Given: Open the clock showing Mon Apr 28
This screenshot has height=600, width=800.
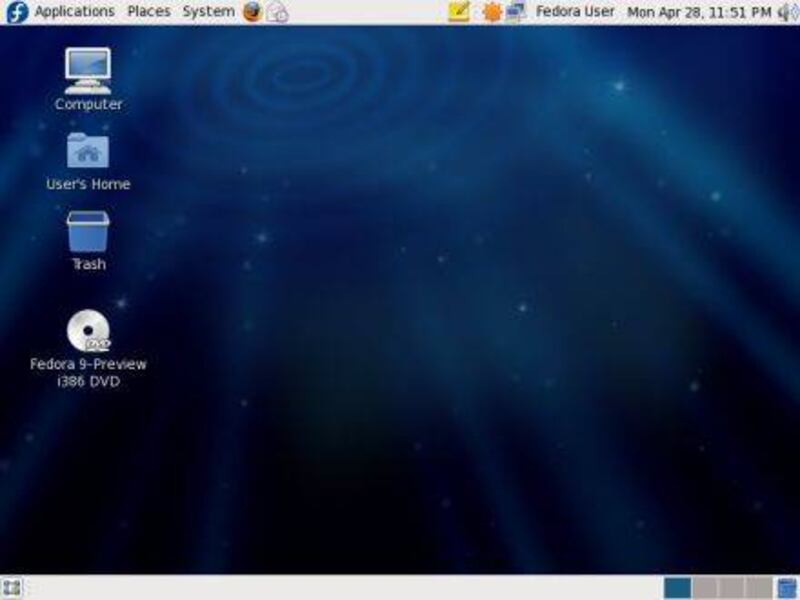Looking at the screenshot, I should (698, 12).
